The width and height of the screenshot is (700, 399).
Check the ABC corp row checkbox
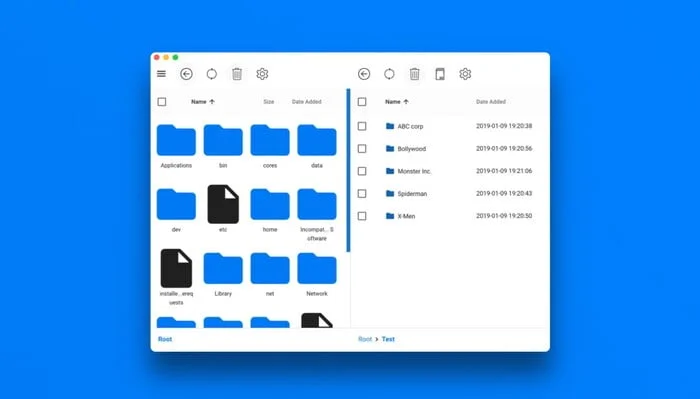(x=362, y=126)
